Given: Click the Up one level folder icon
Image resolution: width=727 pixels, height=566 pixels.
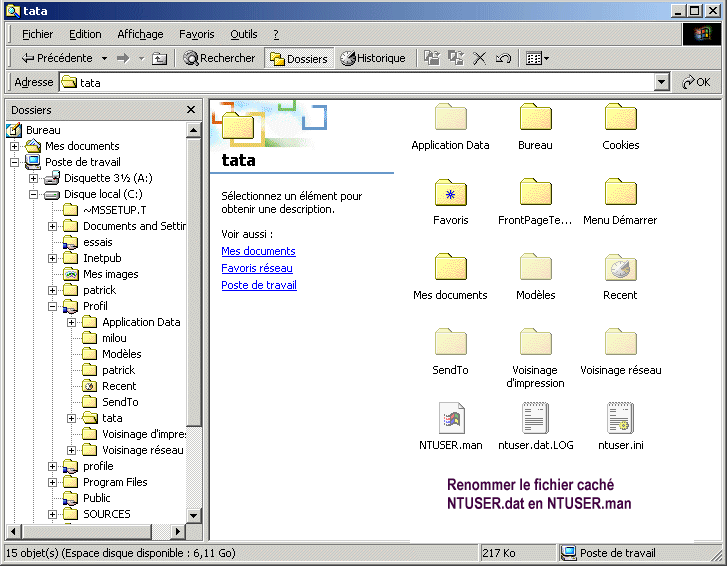Looking at the screenshot, I should [x=160, y=58].
